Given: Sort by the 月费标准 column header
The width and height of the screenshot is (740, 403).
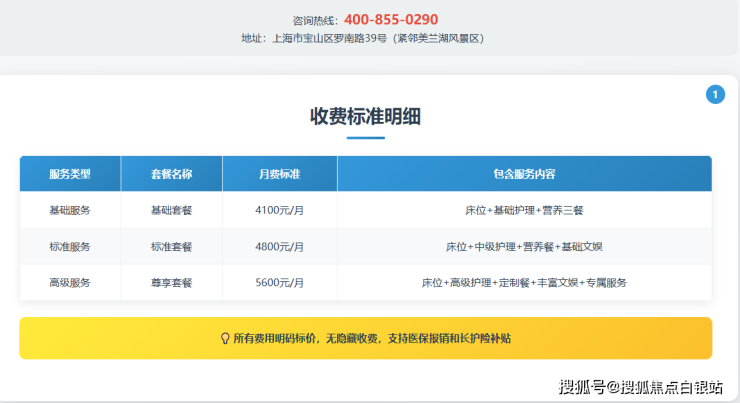Looking at the screenshot, I should 279,174.
